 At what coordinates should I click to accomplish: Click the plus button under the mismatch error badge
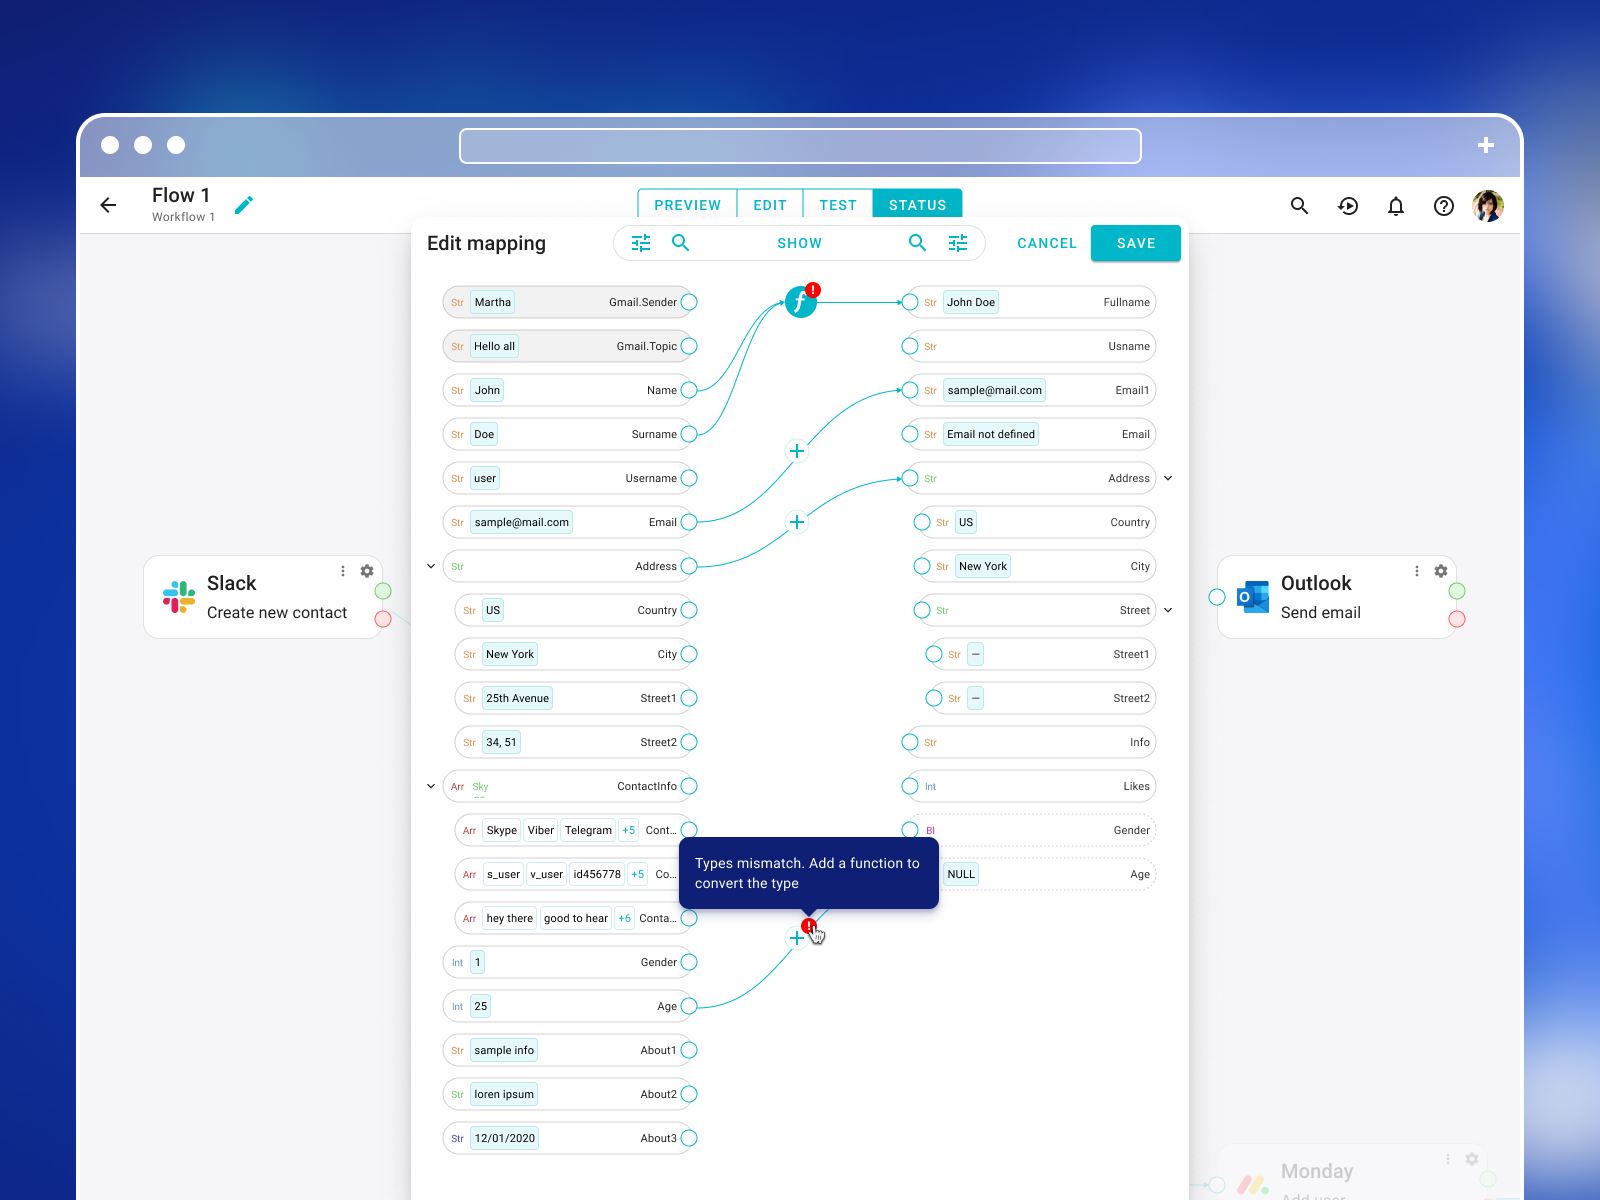click(x=797, y=938)
